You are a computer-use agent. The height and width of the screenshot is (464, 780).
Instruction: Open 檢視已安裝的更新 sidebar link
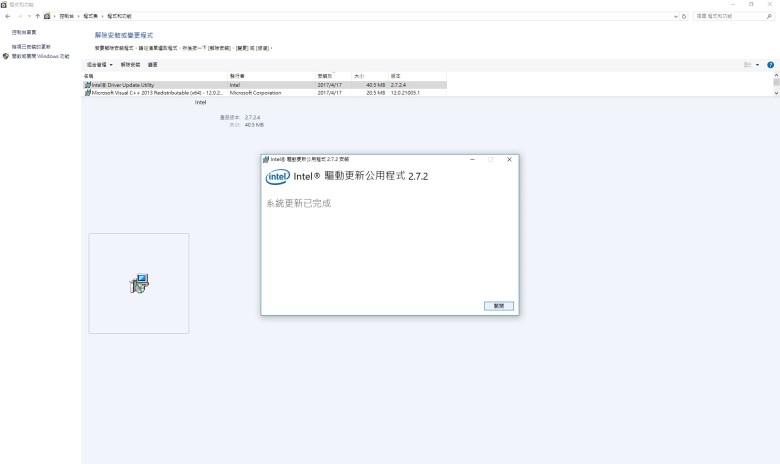pyautogui.click(x=31, y=47)
